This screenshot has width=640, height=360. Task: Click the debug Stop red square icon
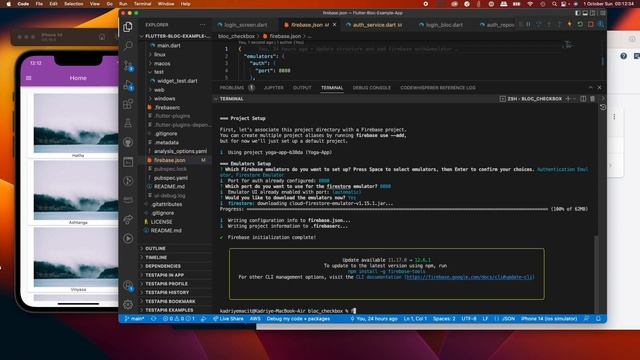pyautogui.click(x=591, y=24)
